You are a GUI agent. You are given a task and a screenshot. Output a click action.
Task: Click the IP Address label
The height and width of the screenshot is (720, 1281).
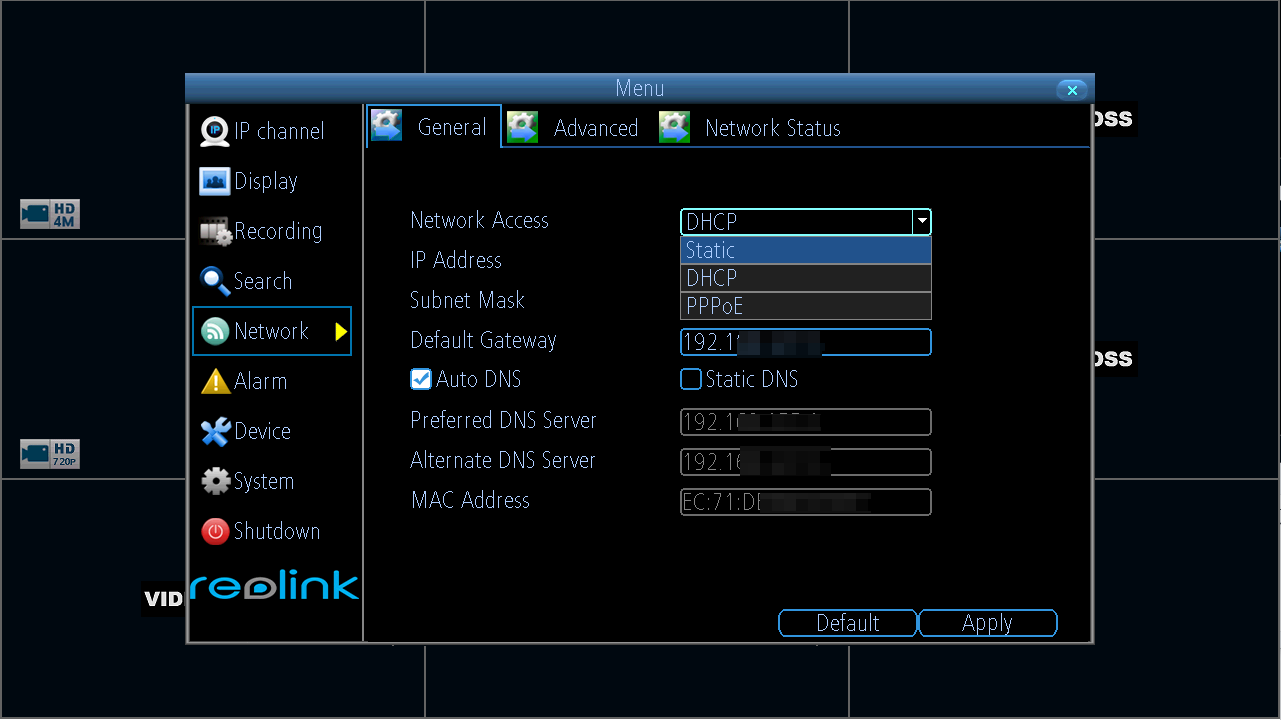456,260
